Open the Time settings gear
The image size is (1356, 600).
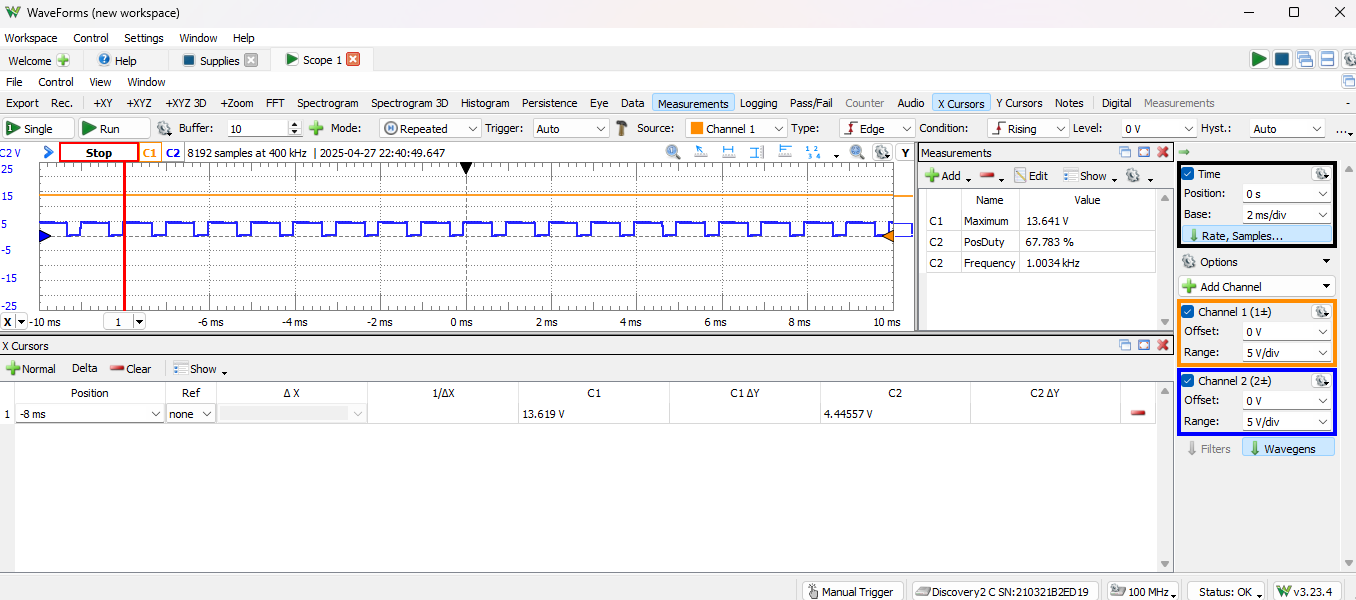tap(1321, 174)
